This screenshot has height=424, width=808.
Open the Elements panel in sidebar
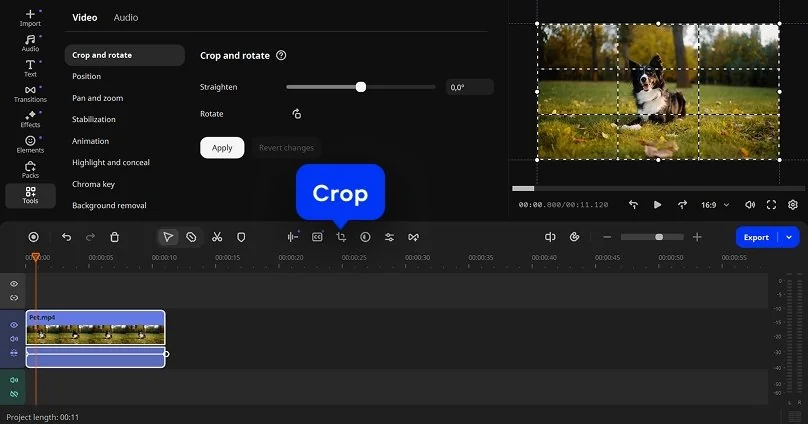(30, 144)
